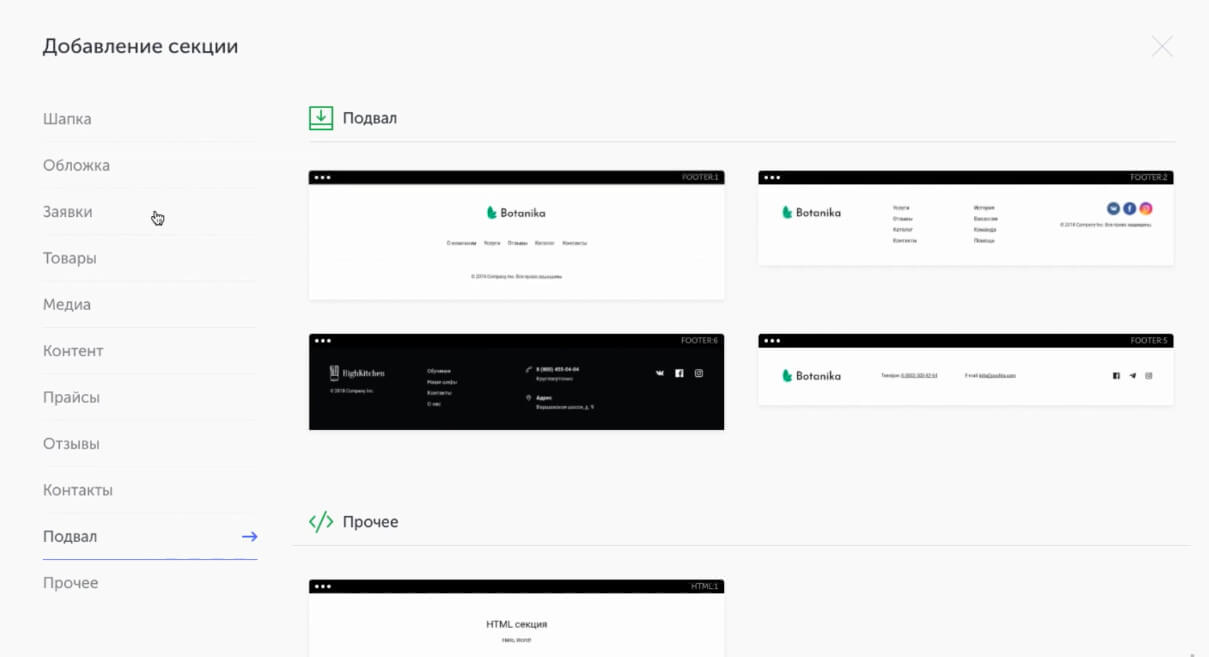This screenshot has height=657, width=1209.
Task: Click the three dots on FOOTER:1 preview
Action: (322, 178)
